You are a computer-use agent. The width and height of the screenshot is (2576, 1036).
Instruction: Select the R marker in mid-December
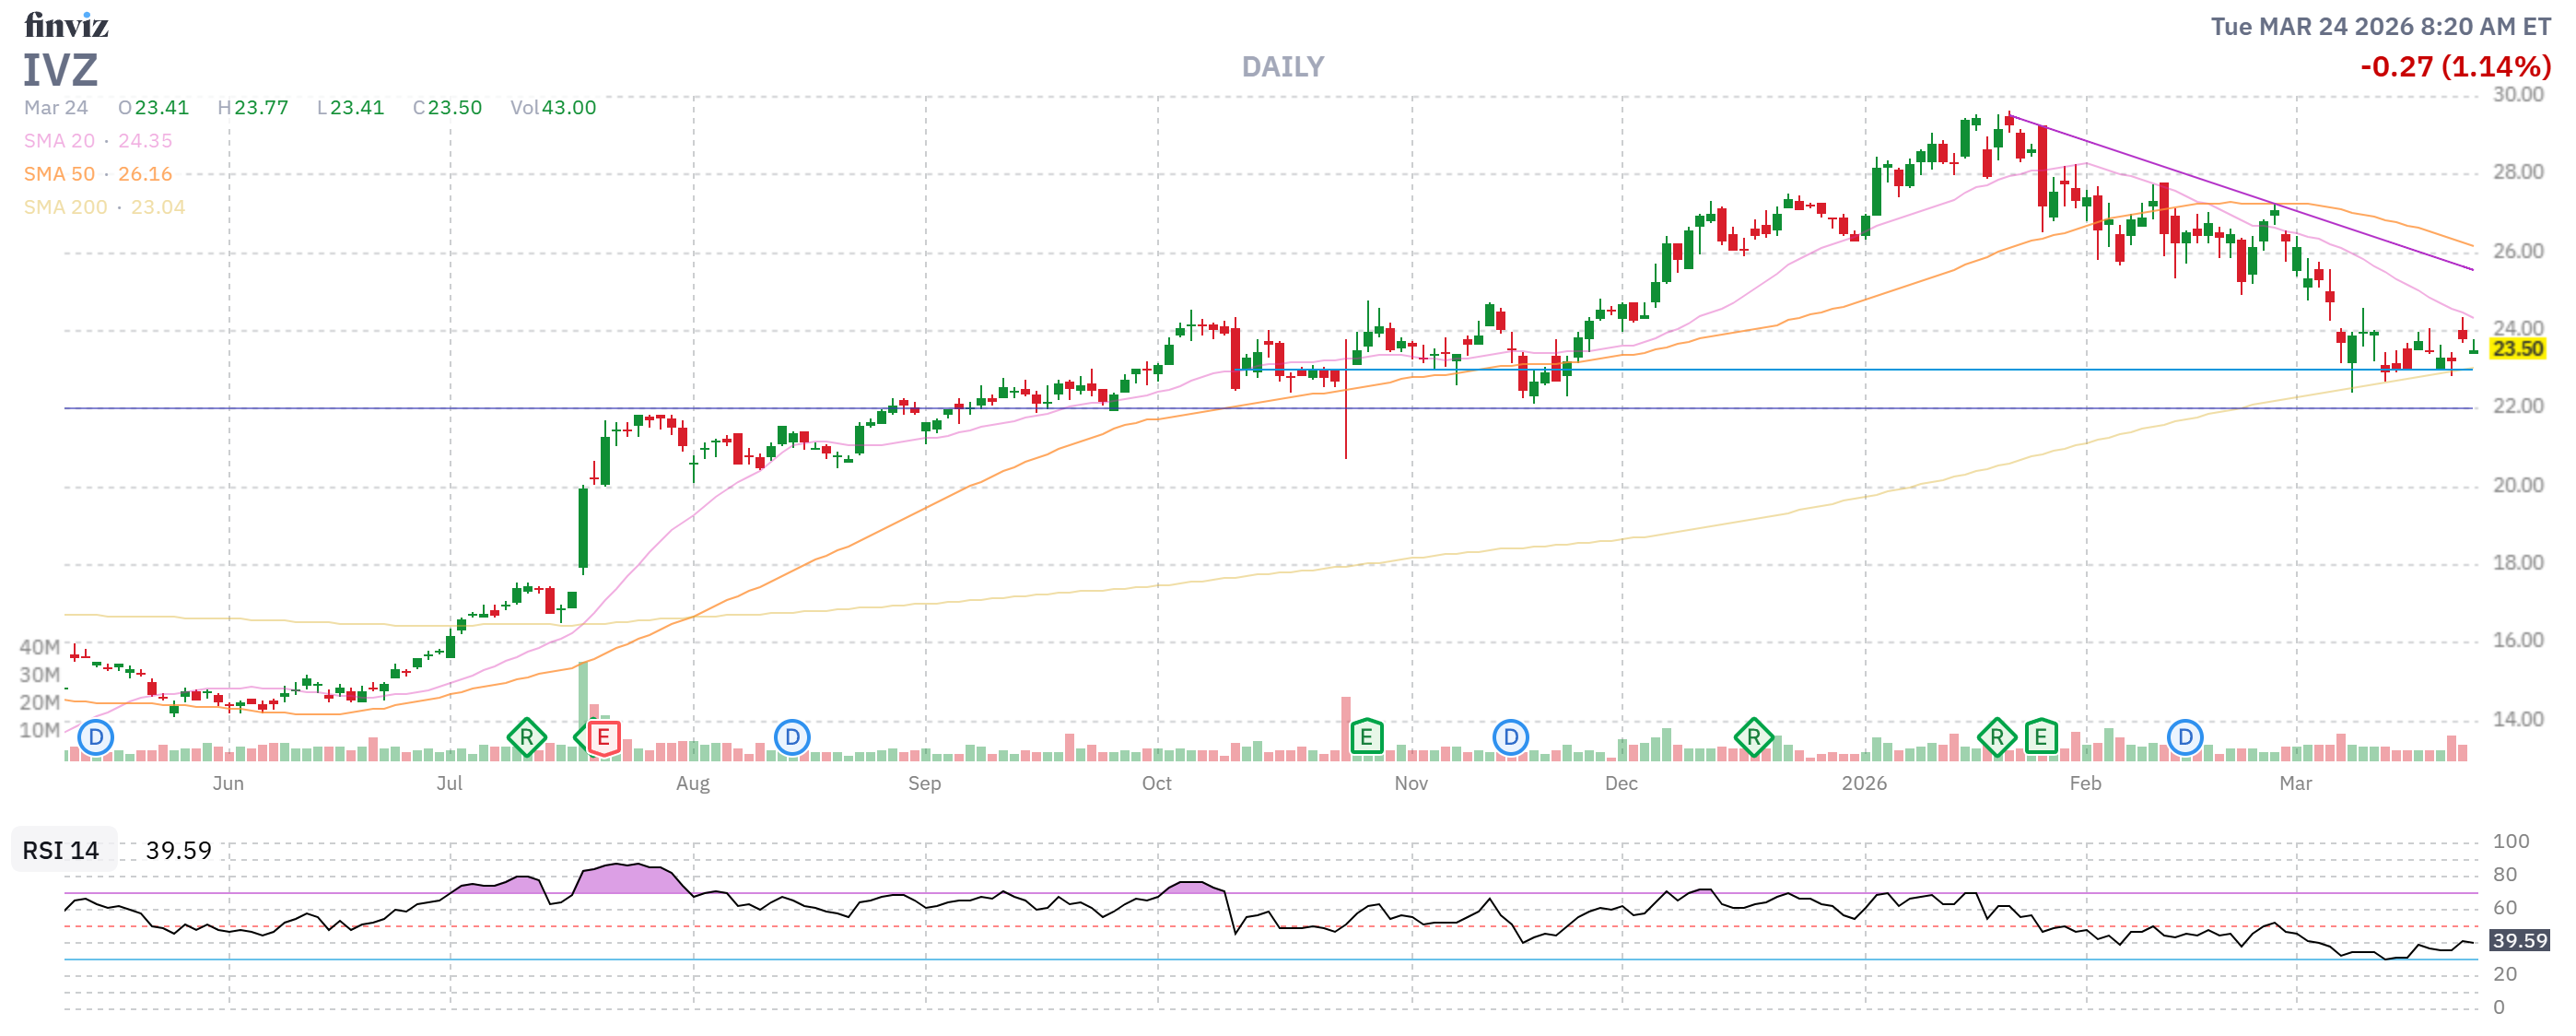[x=1756, y=736]
